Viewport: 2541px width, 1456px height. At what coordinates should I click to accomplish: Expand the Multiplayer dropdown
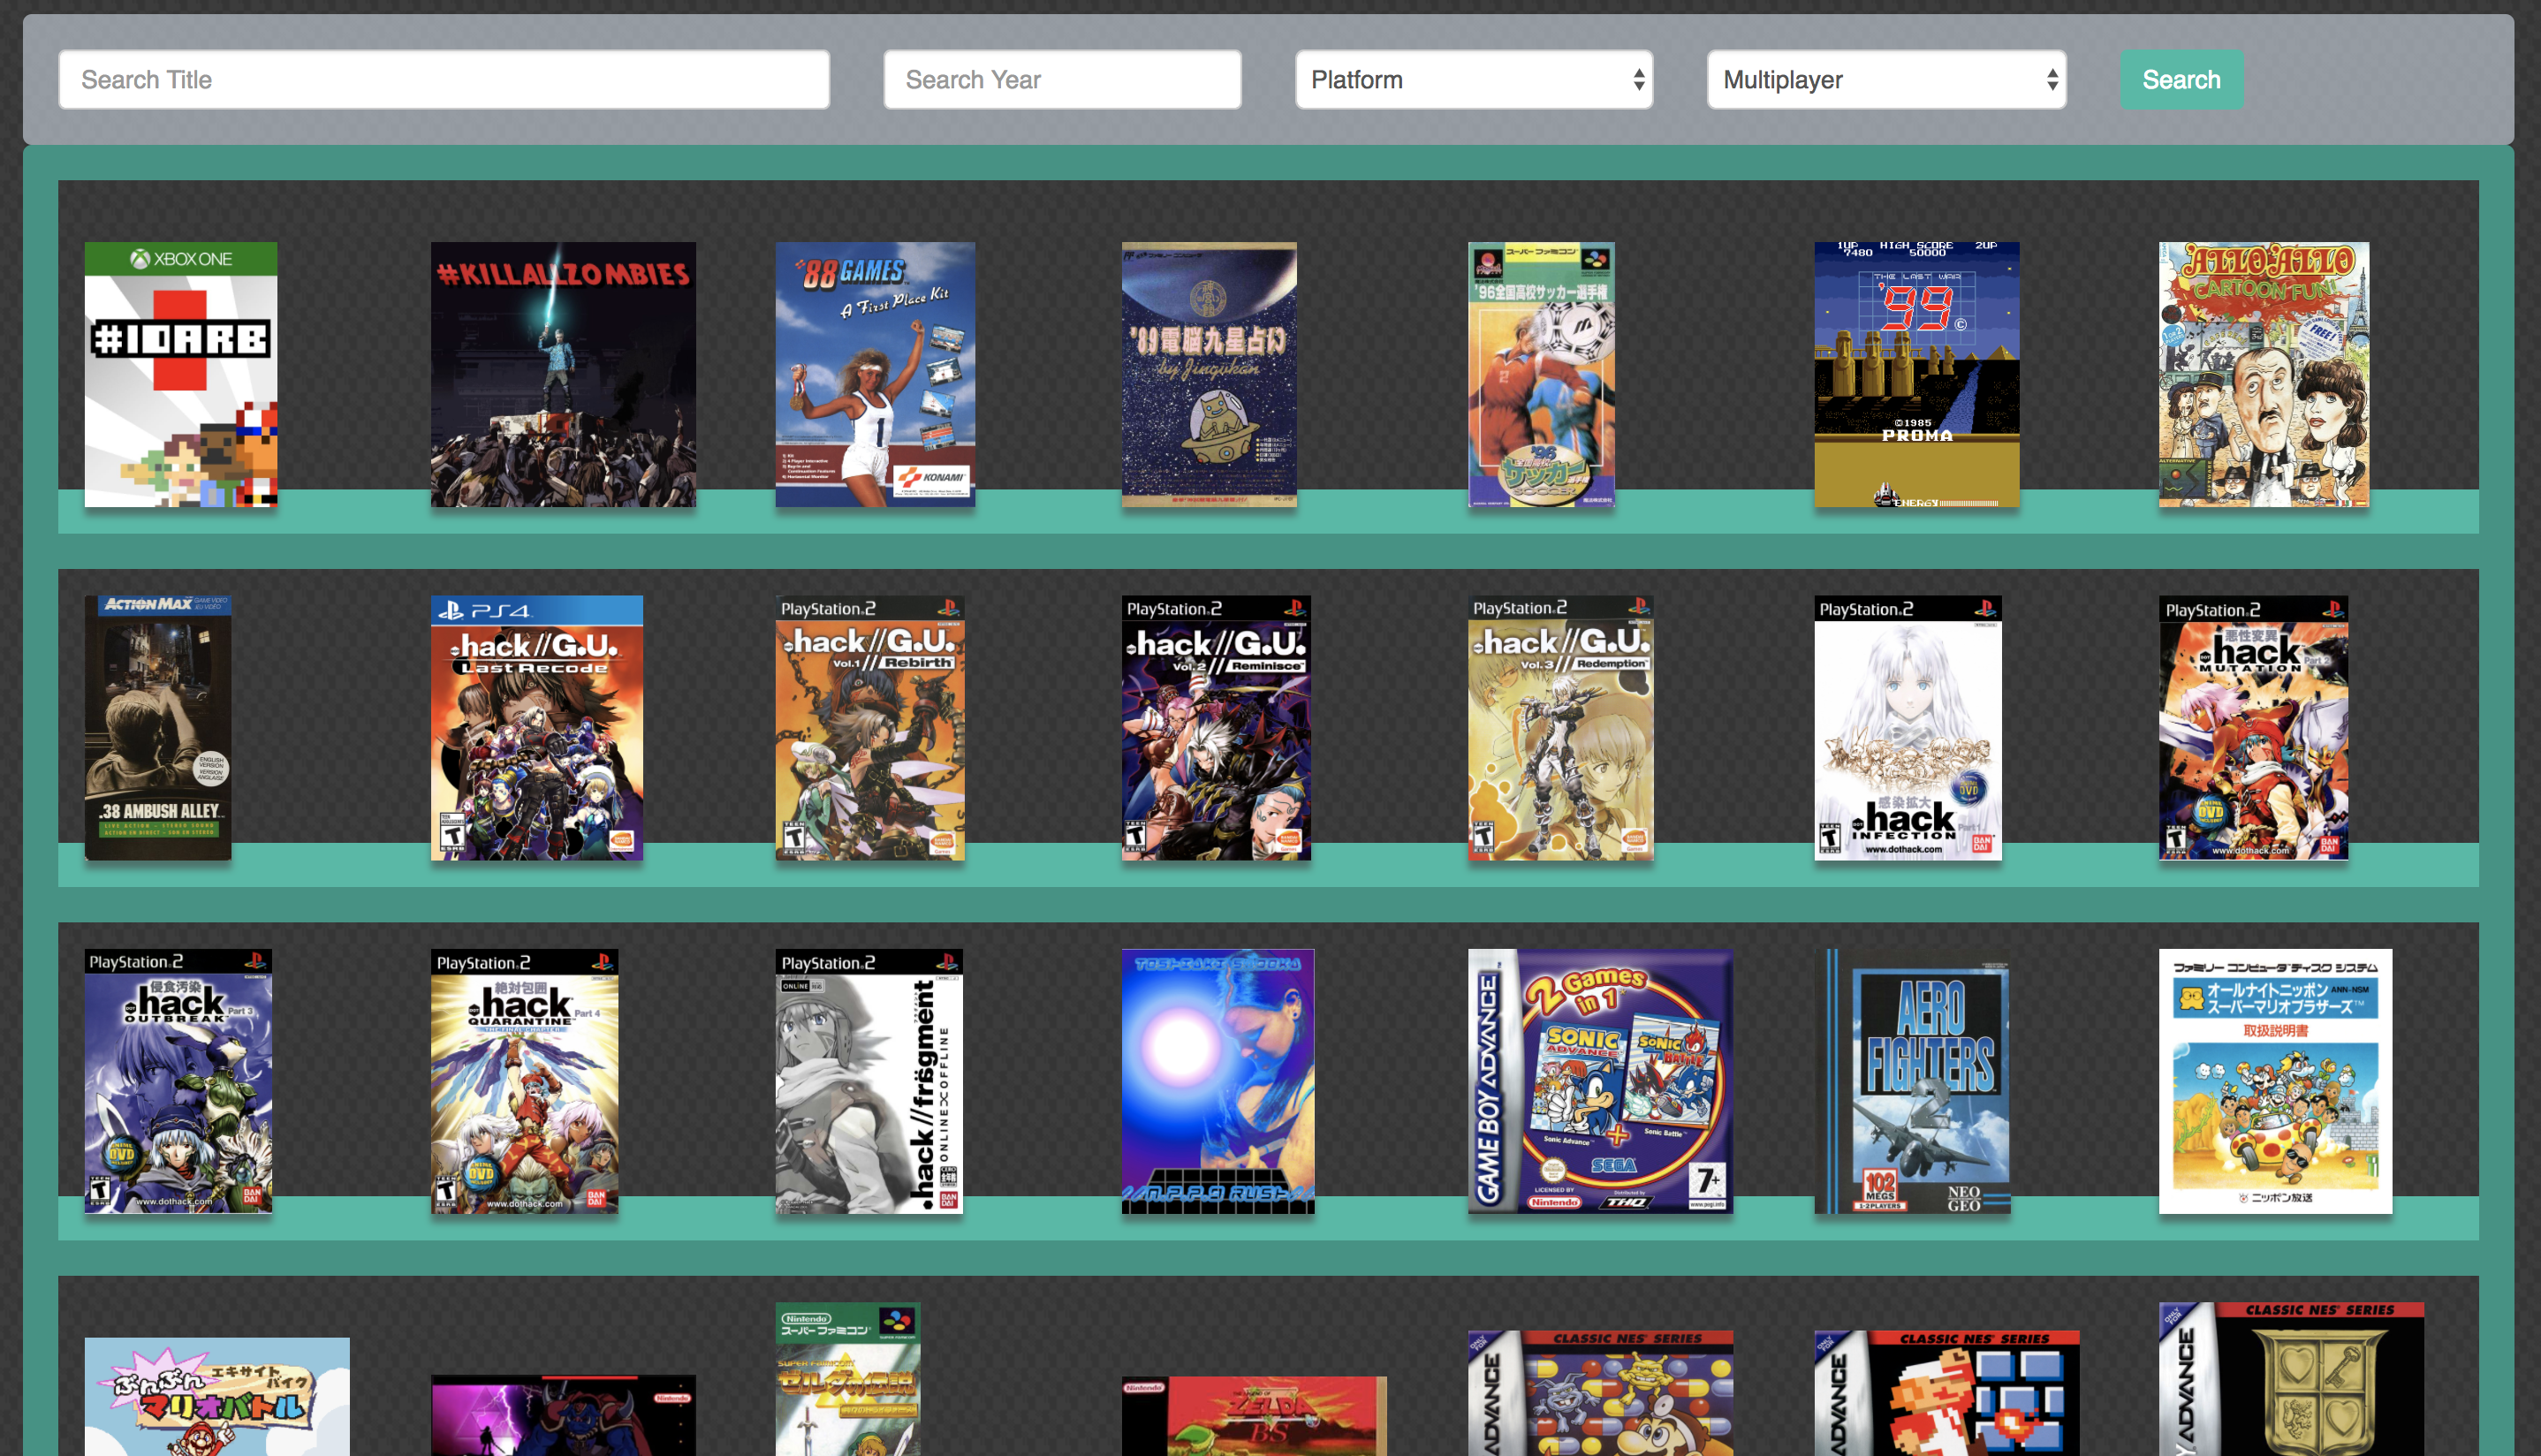coord(1885,80)
